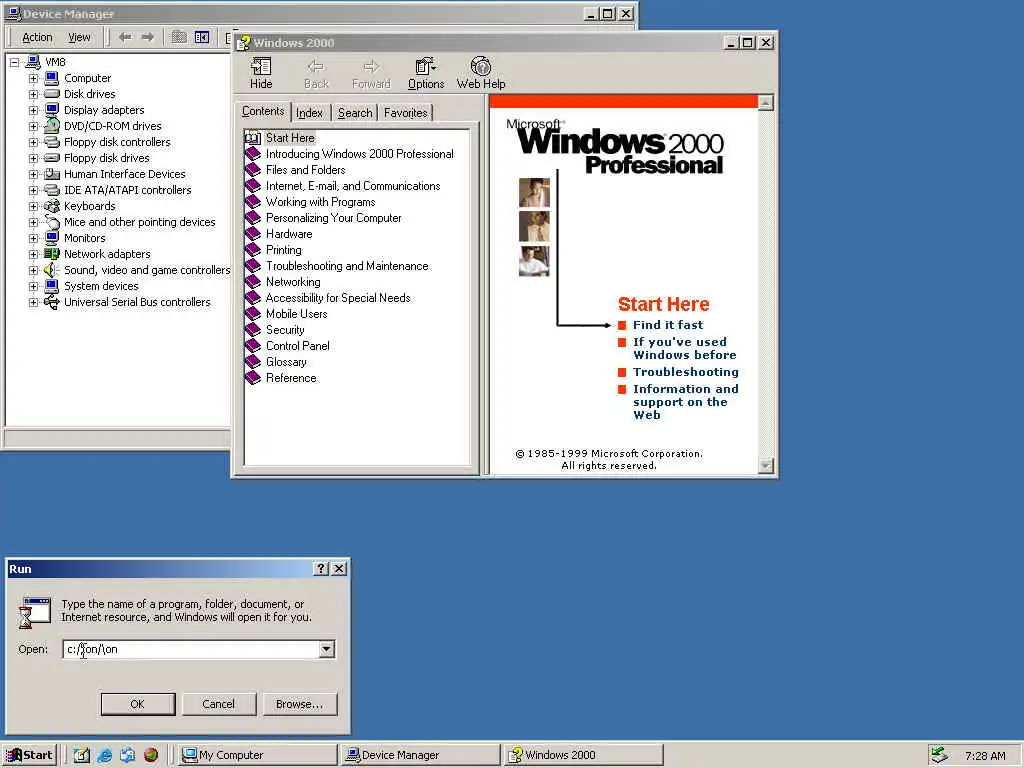
Task: Open the Run dialog Open dropdown arrow
Action: 327,649
